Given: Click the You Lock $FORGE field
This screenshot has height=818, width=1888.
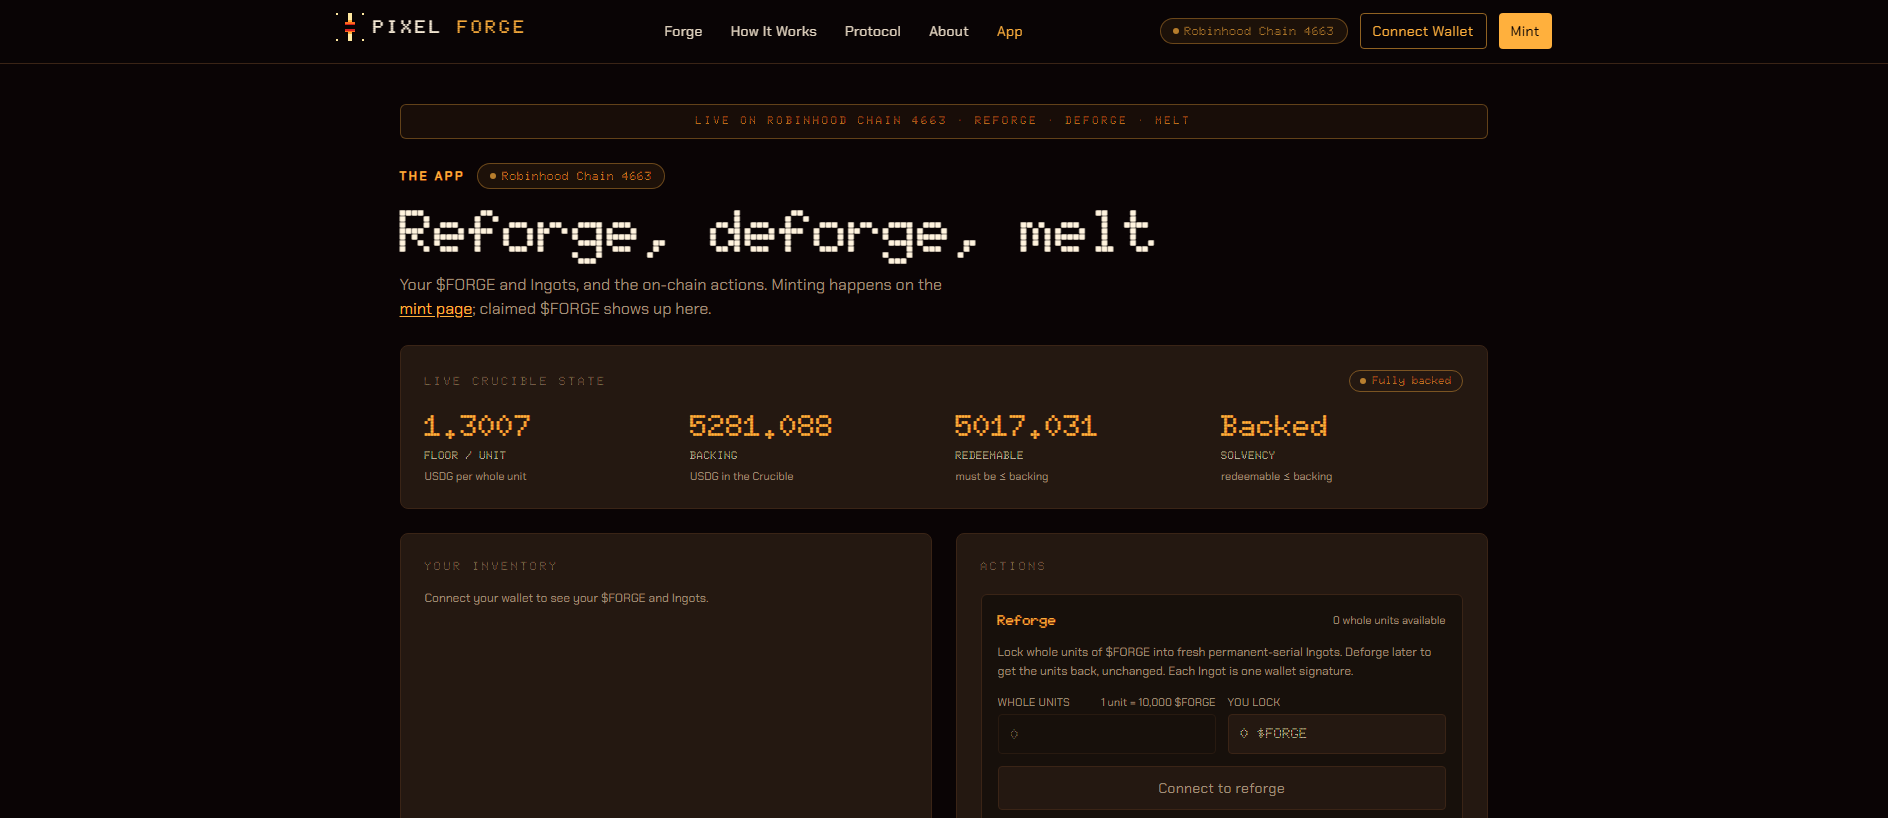Looking at the screenshot, I should coord(1336,734).
